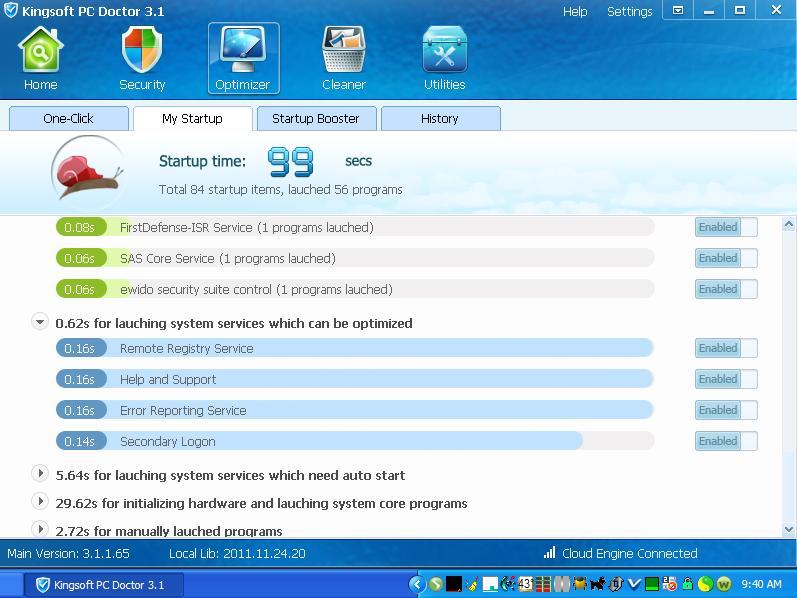Expand initializing hardware and system core programs
This screenshot has height=598, width=797.
[40, 502]
